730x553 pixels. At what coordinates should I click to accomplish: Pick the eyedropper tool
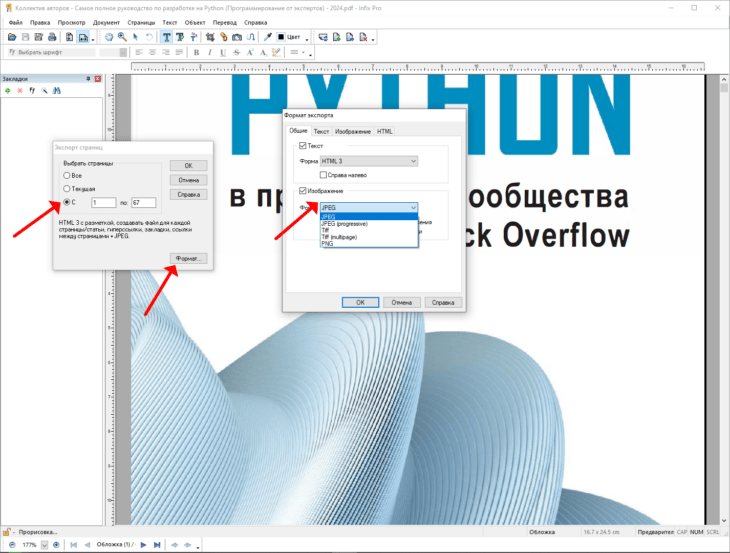(x=267, y=37)
